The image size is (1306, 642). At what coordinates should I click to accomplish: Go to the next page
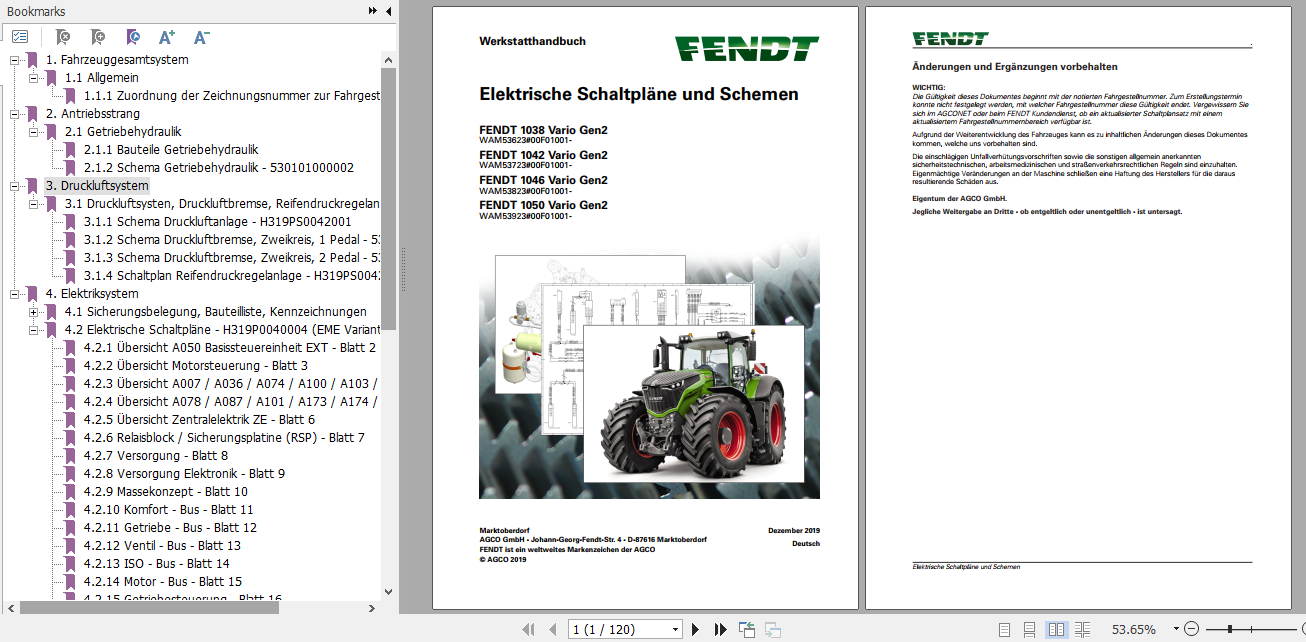696,630
